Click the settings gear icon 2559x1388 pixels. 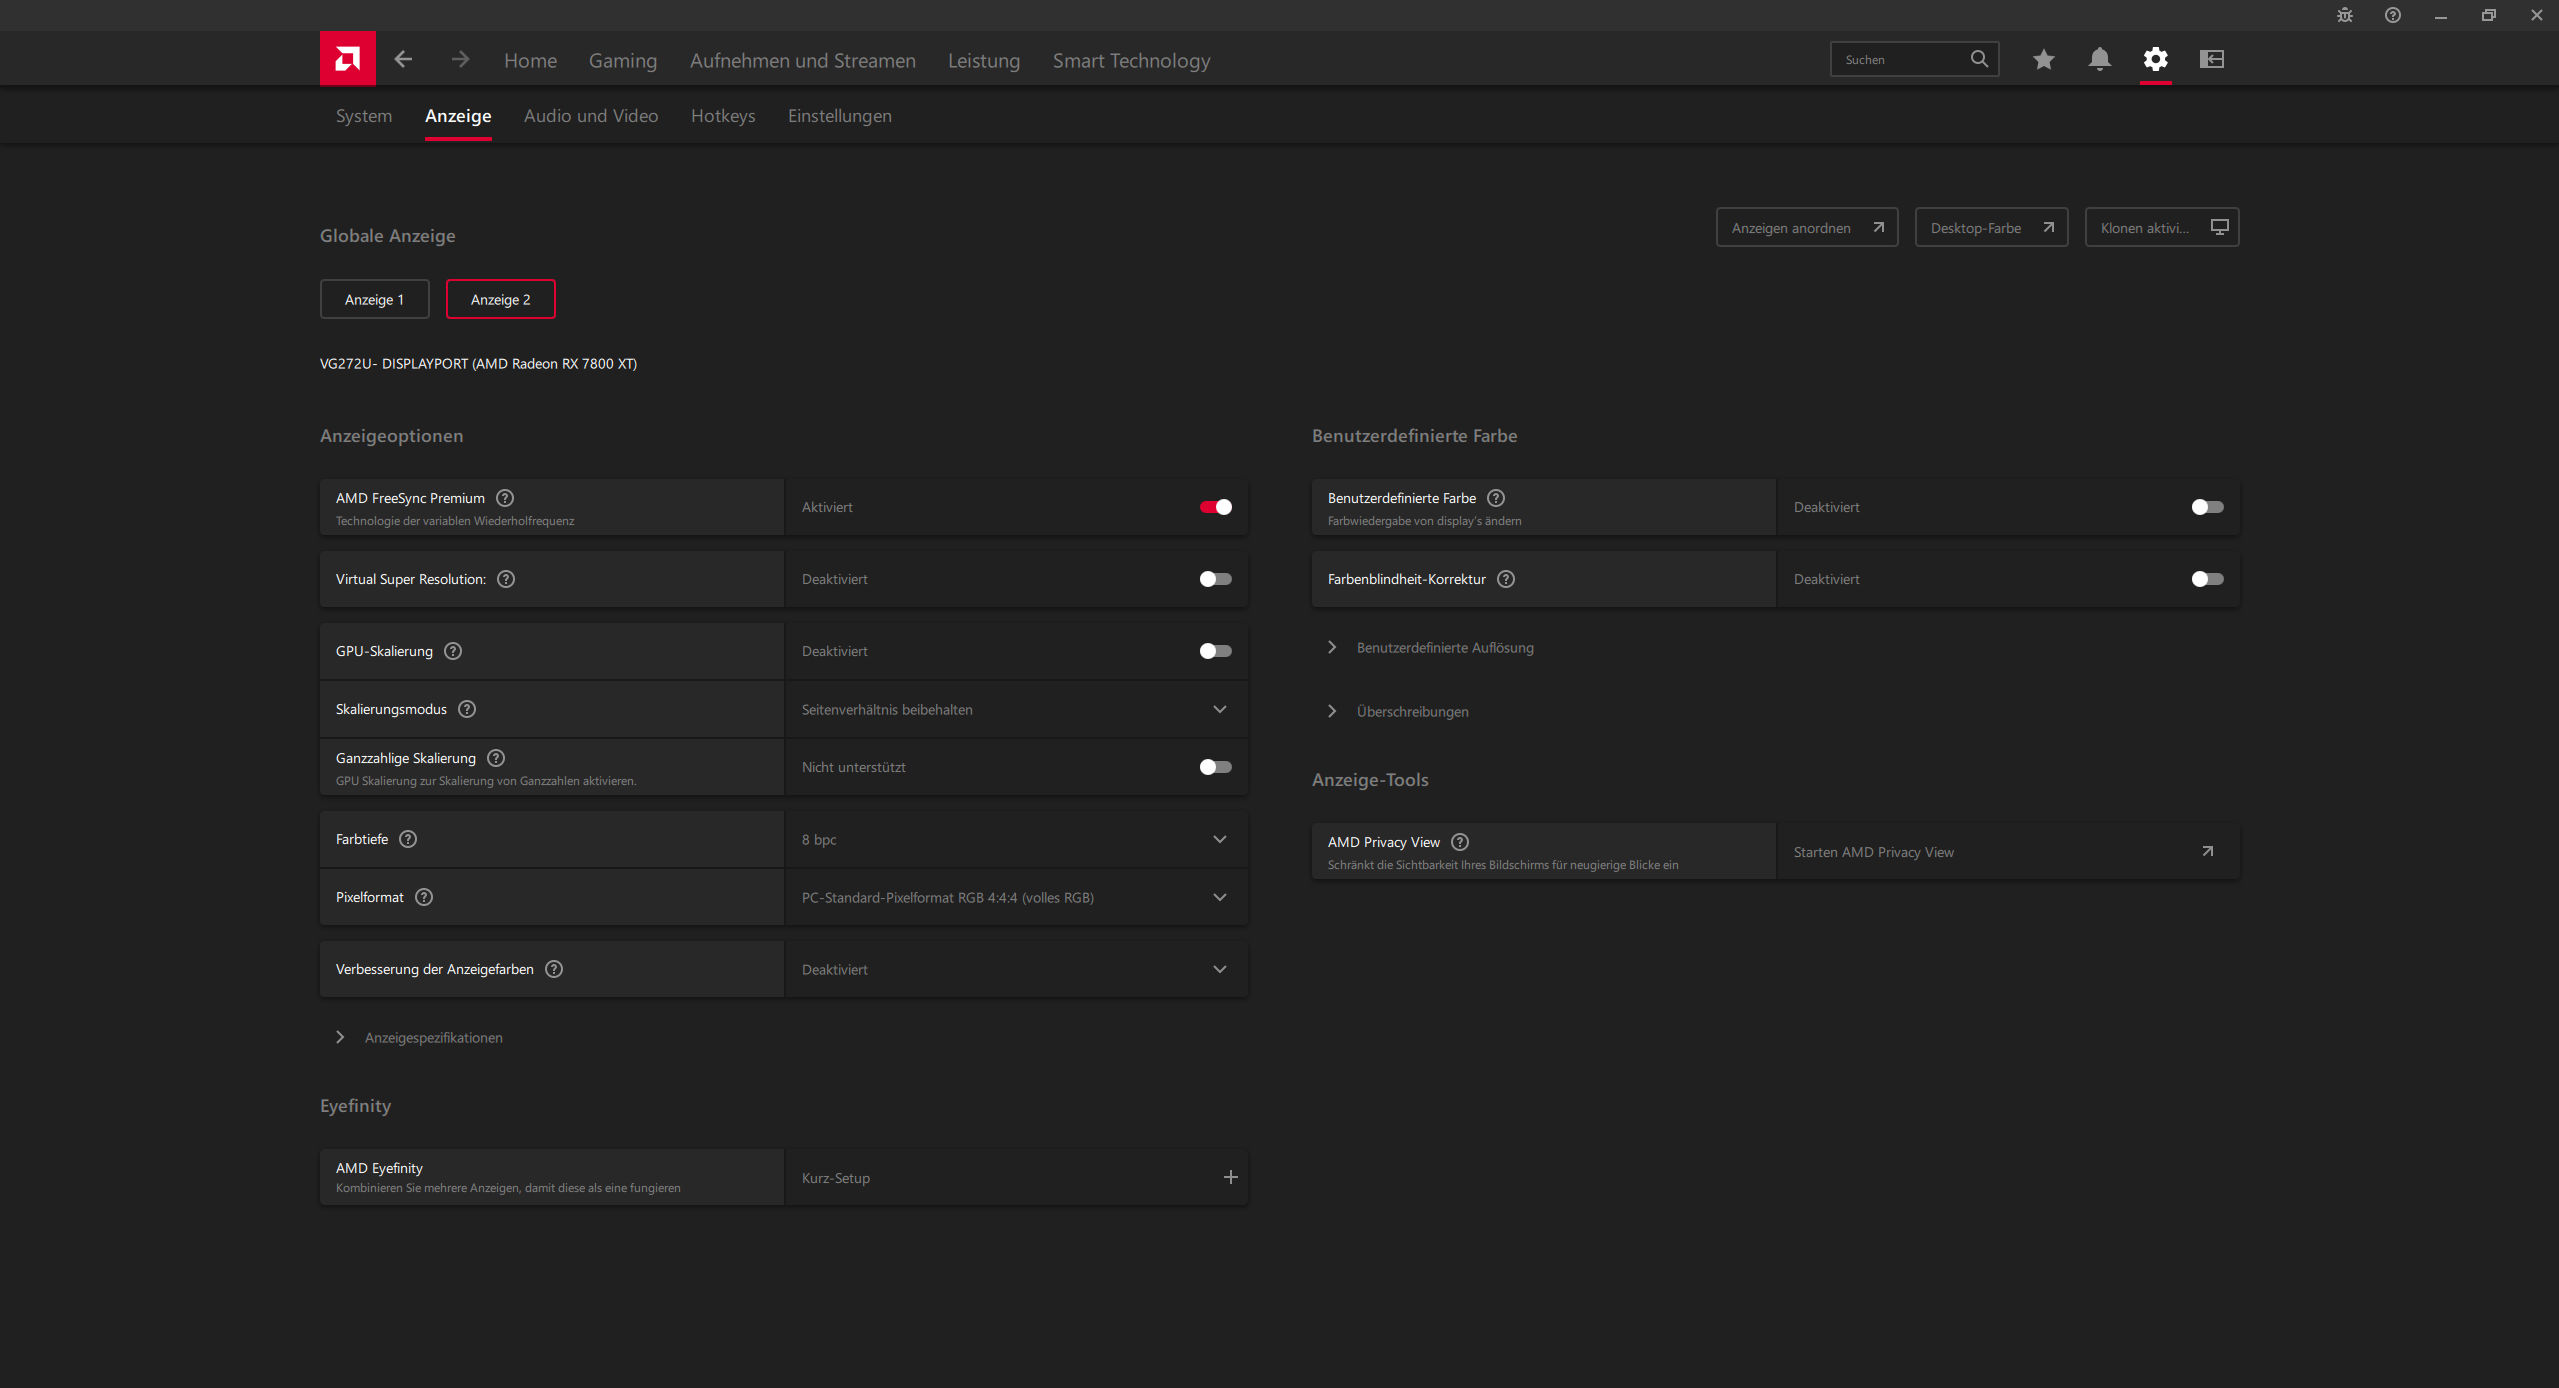[2155, 59]
